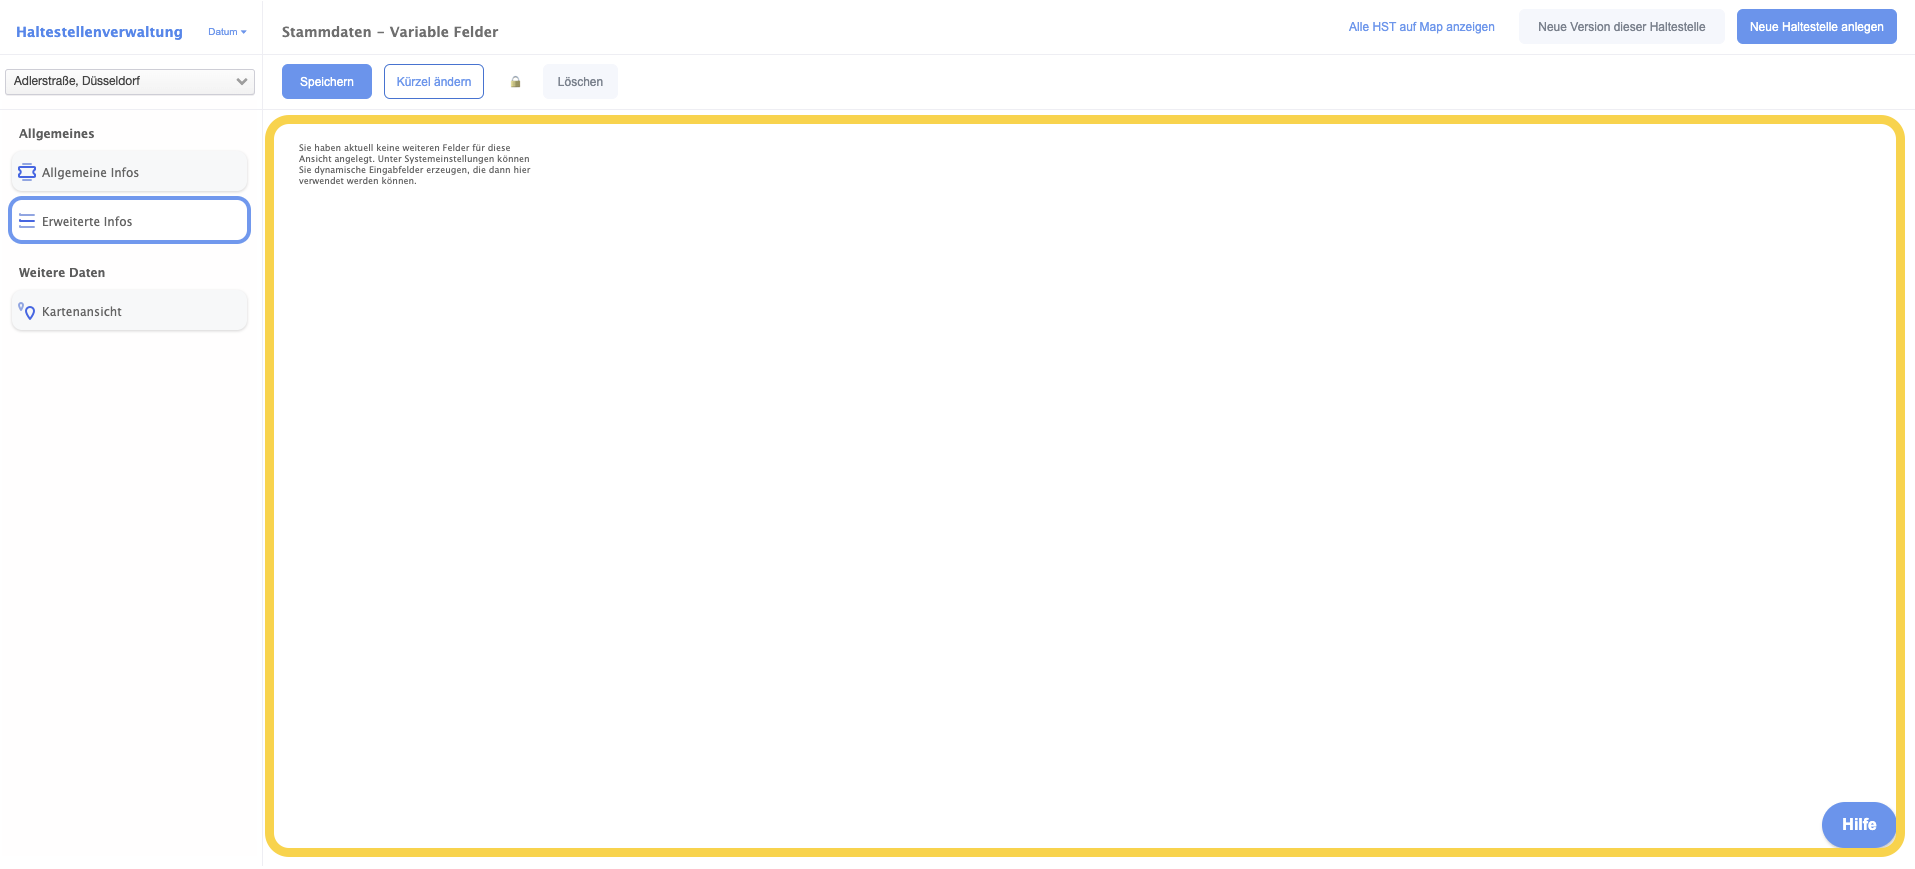This screenshot has width=1915, height=869.
Task: Click the notice text about missing fields
Action: click(x=414, y=164)
